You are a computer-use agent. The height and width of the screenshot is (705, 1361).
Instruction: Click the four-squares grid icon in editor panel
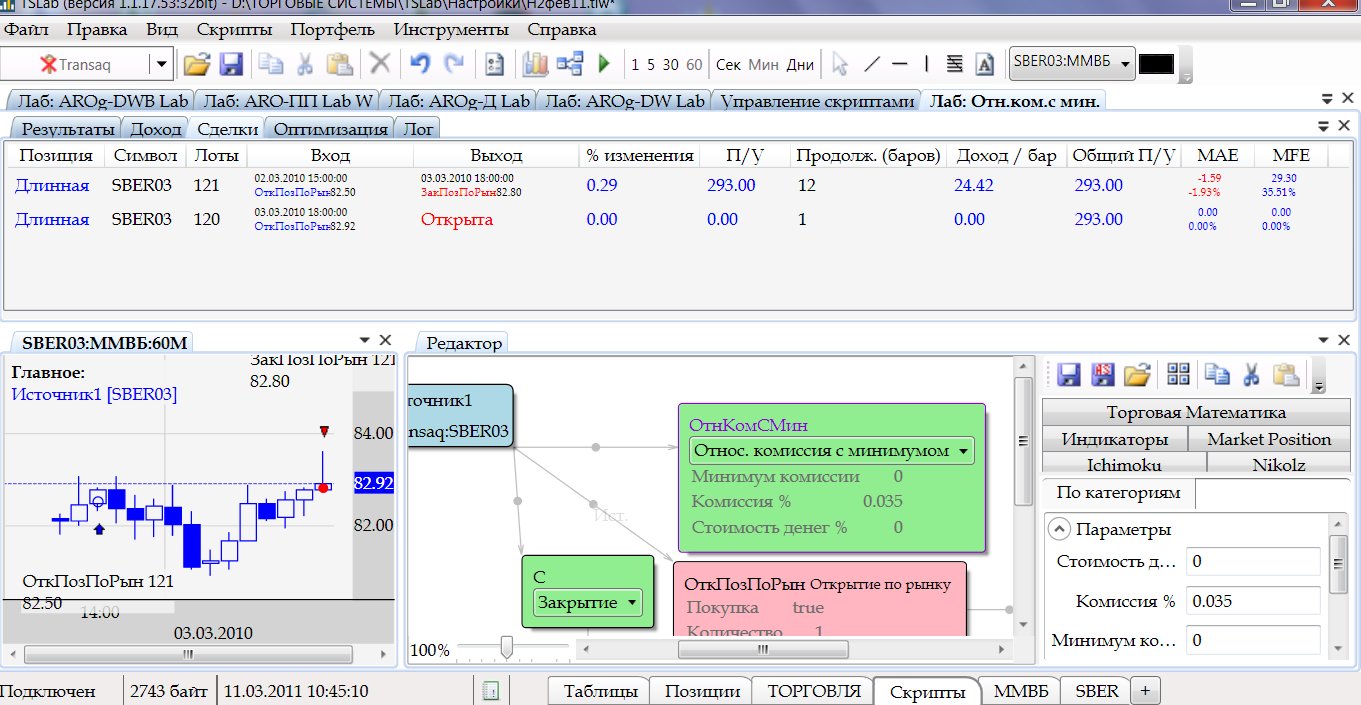[1179, 375]
